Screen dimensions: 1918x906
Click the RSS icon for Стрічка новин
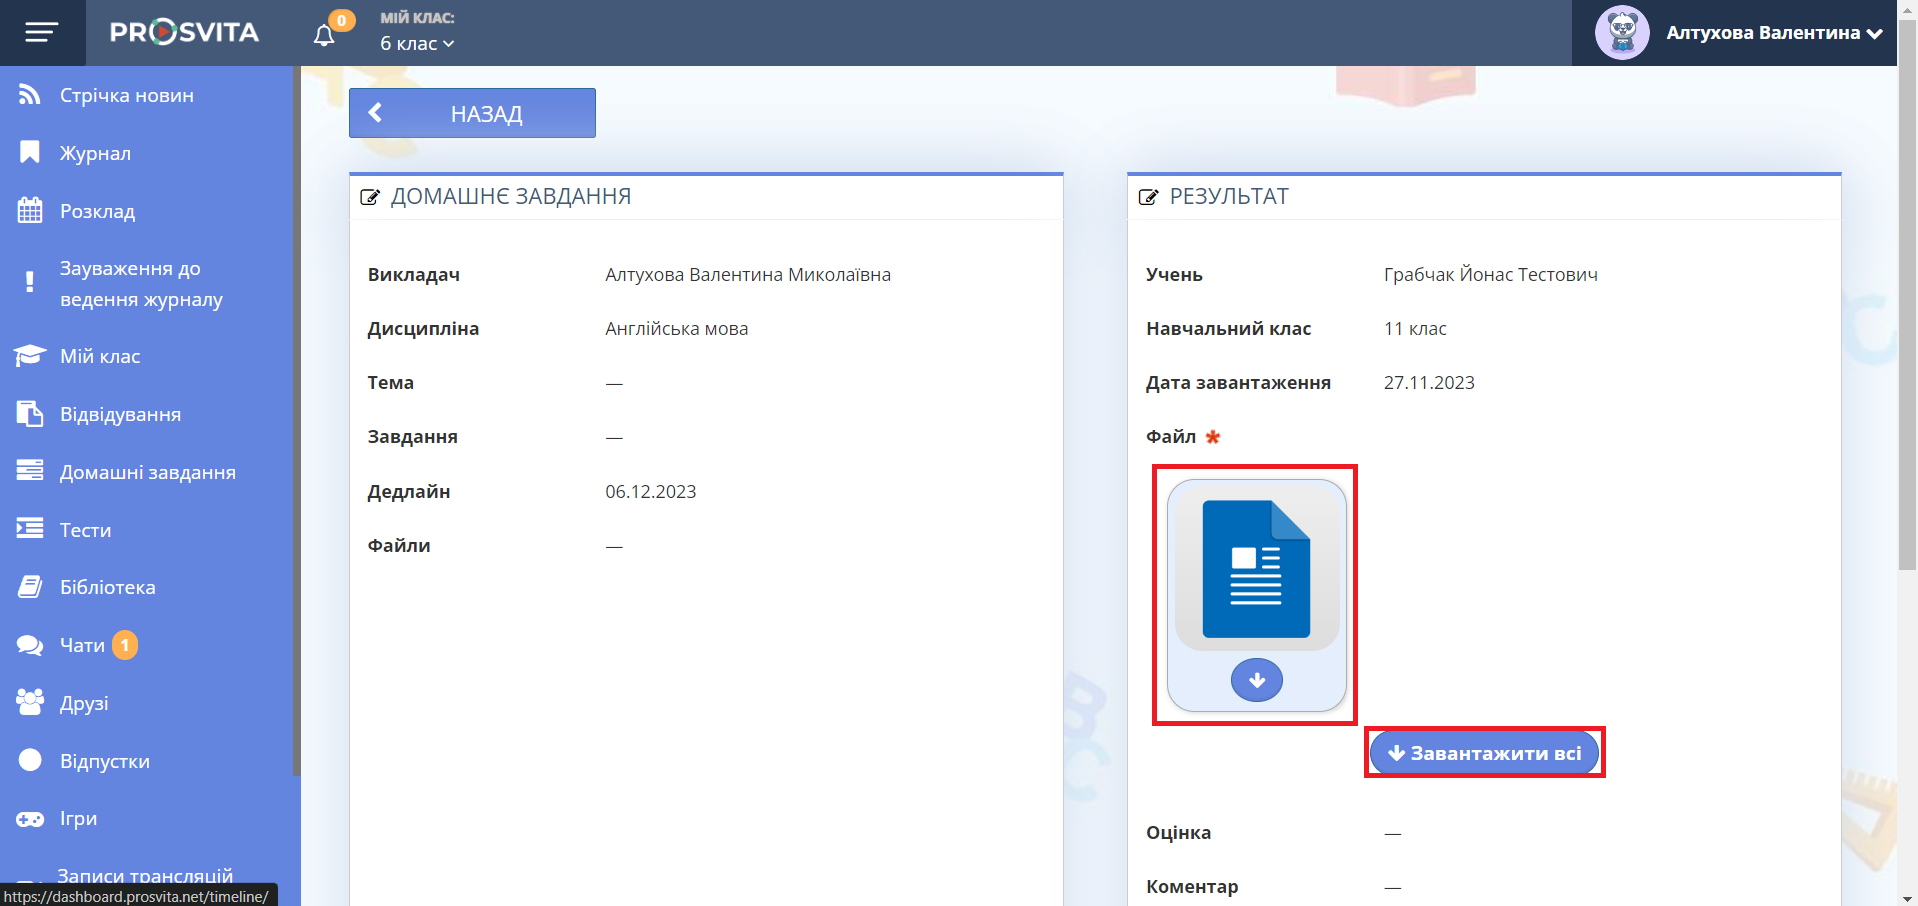tap(30, 95)
